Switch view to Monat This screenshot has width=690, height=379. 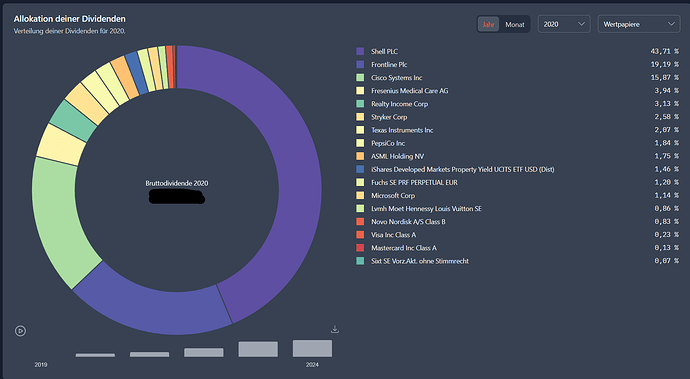click(514, 25)
